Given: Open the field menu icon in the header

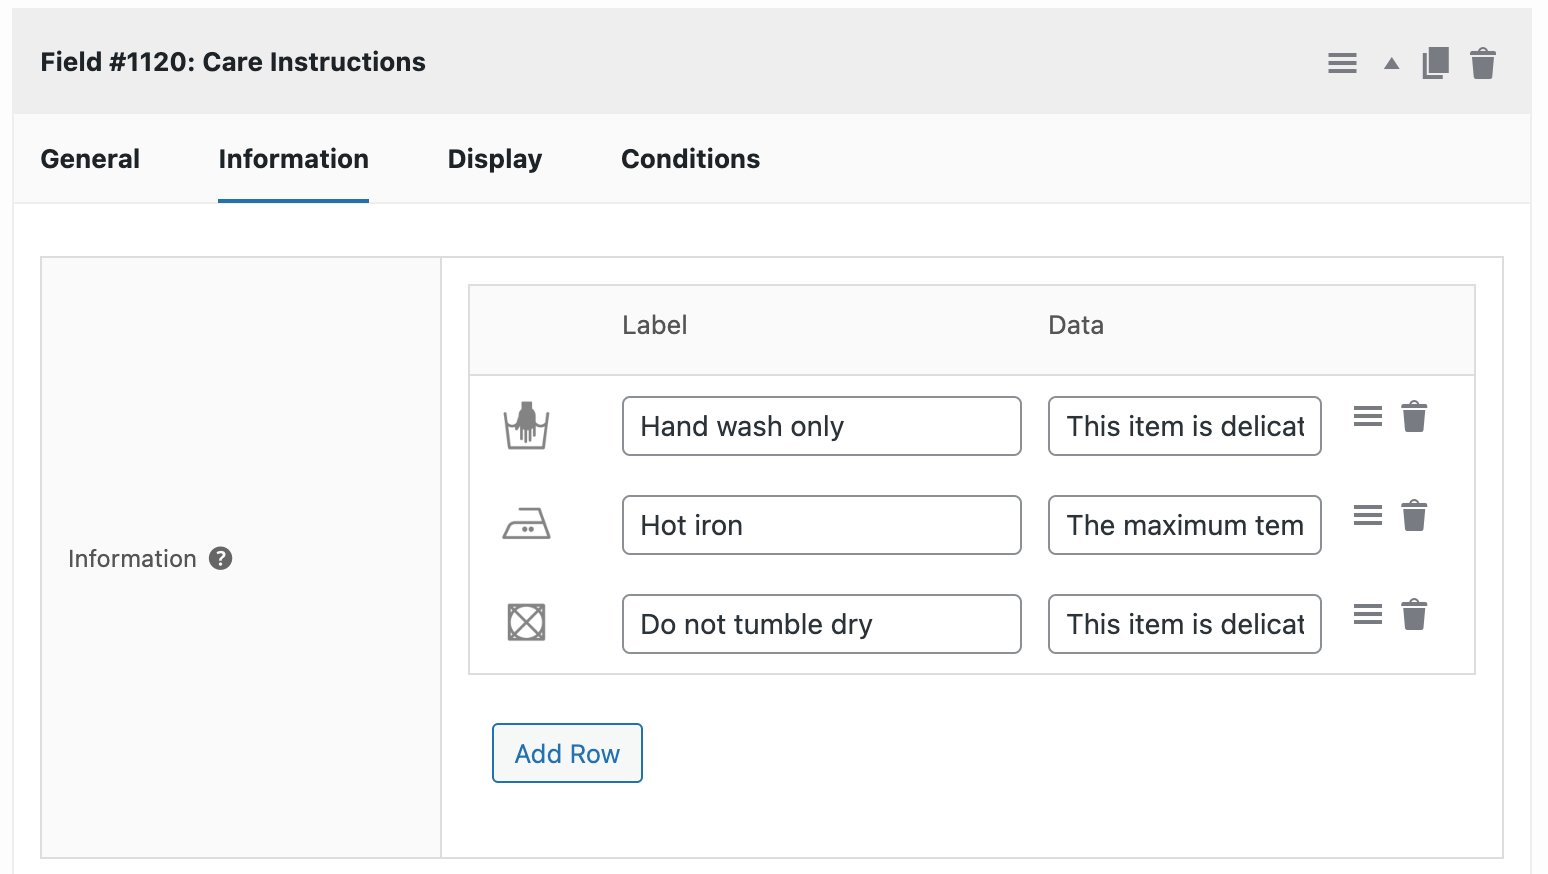Looking at the screenshot, I should pyautogui.click(x=1342, y=62).
